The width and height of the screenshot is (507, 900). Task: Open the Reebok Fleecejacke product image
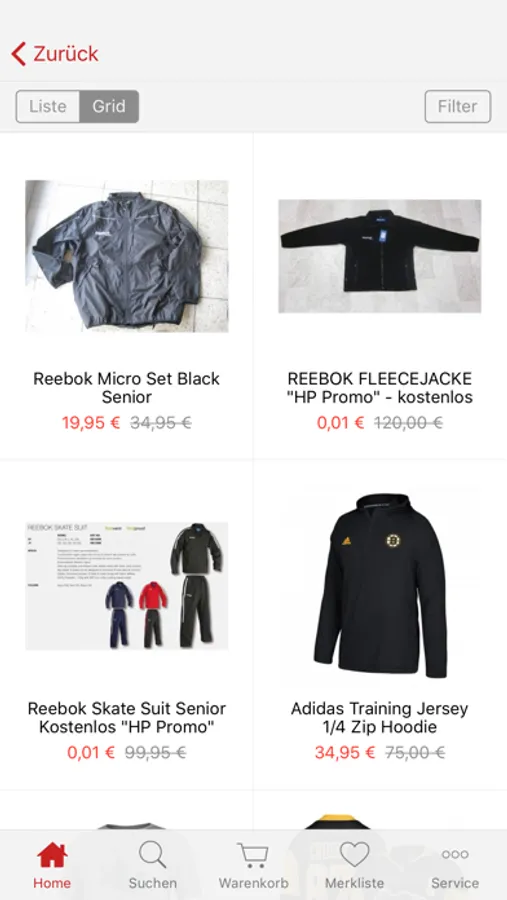pos(380,256)
